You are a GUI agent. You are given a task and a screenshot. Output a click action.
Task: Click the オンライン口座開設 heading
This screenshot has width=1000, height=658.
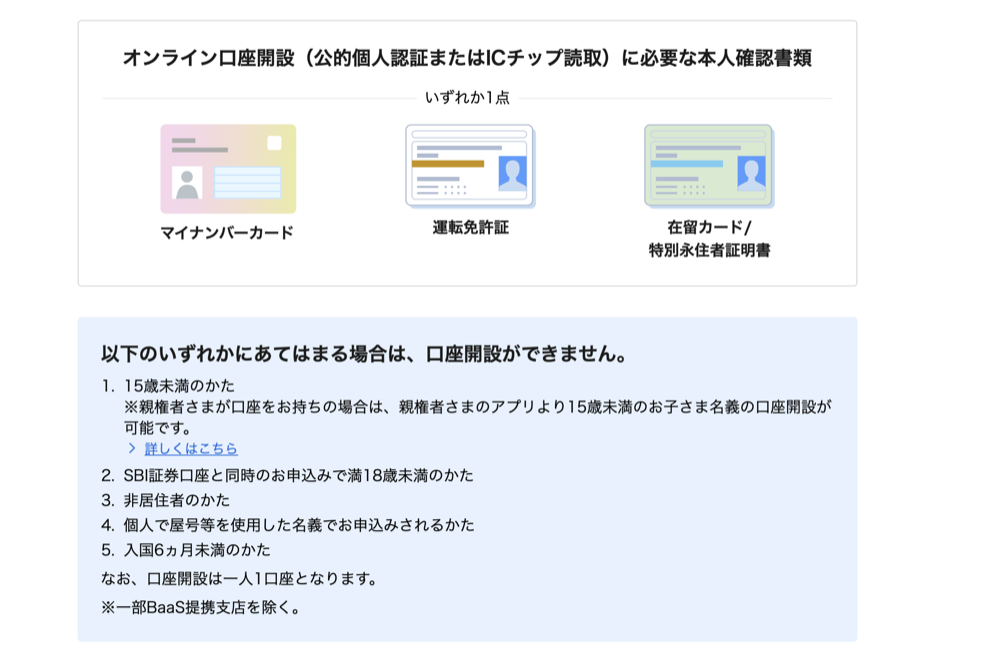(x=467, y=58)
